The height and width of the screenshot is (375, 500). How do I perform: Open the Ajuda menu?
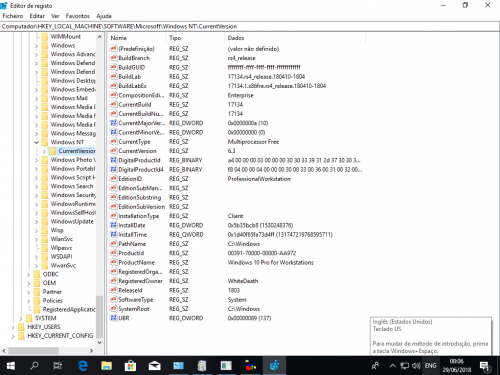click(104, 16)
